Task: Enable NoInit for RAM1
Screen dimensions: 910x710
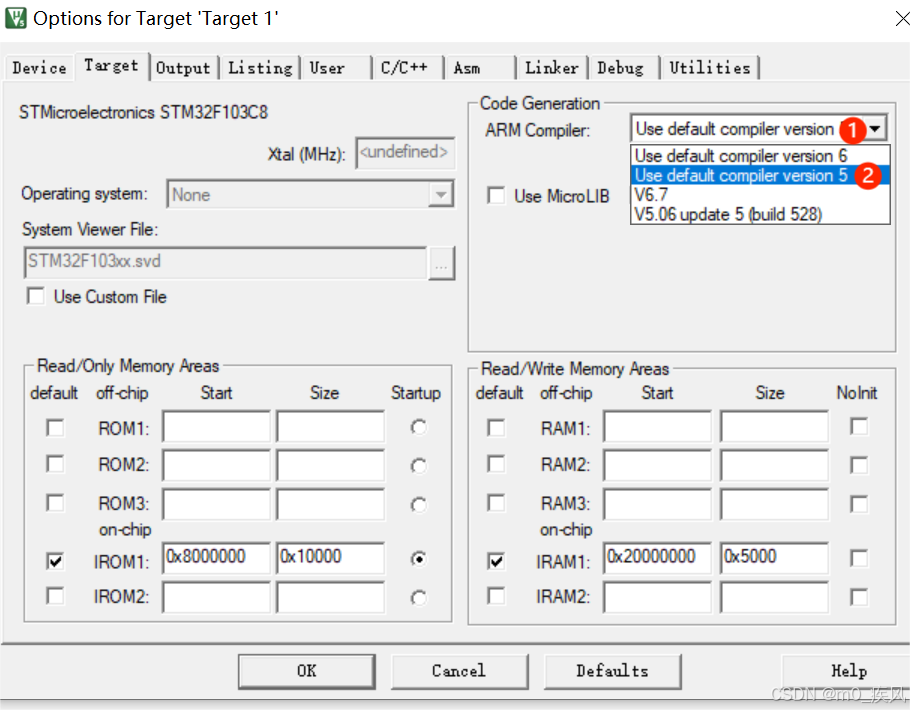Action: (x=859, y=427)
